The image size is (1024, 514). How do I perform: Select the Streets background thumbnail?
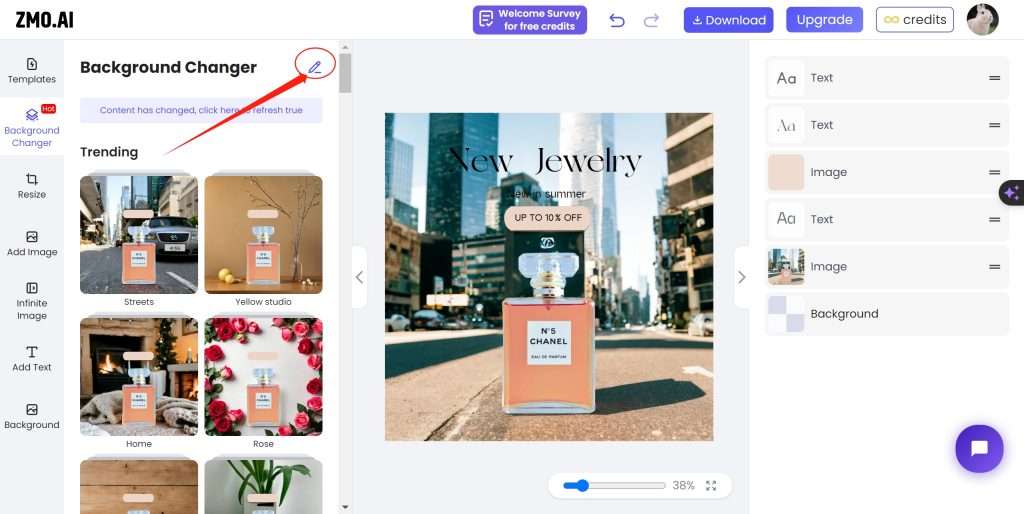138,234
